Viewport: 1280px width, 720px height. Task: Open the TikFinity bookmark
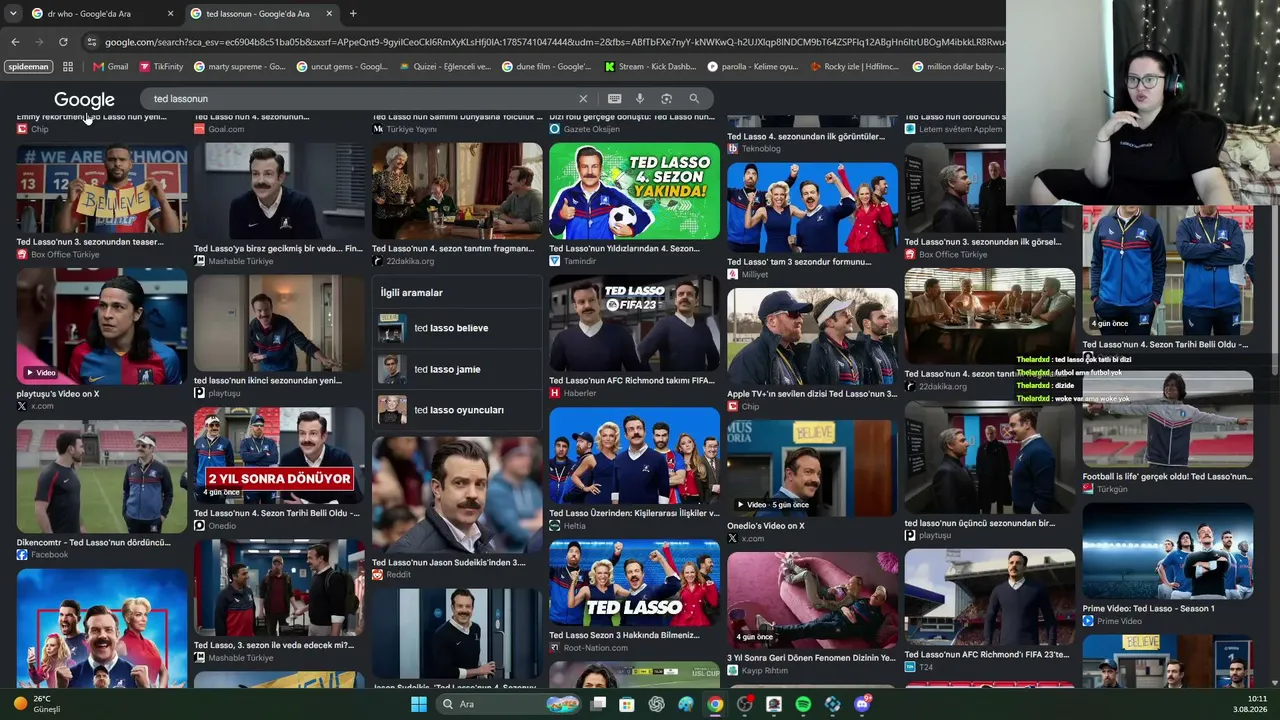[161, 67]
